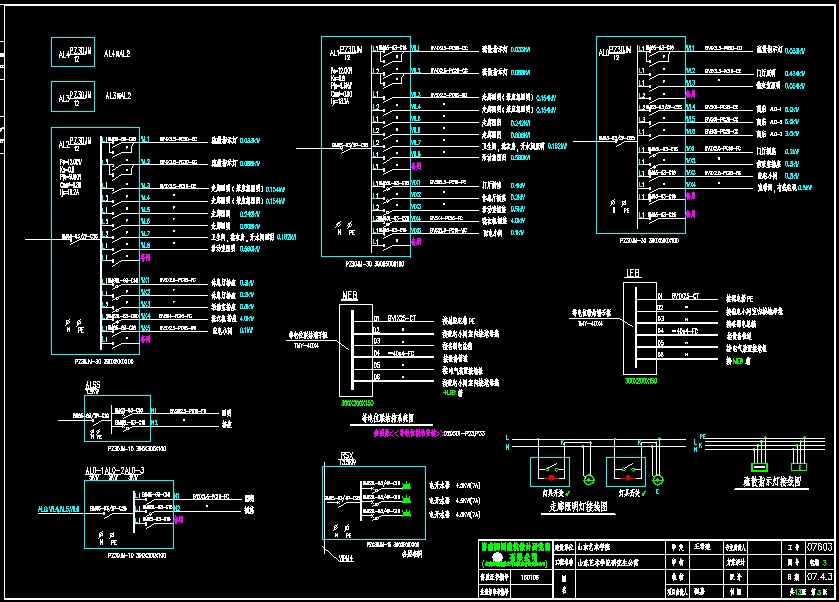Click the AL4 panel box symbol
Image resolution: width=839 pixels, height=602 pixels.
click(x=72, y=53)
